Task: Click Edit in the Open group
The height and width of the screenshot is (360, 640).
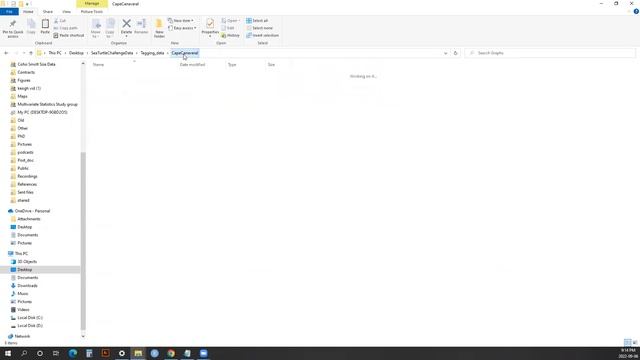Action: [228, 28]
